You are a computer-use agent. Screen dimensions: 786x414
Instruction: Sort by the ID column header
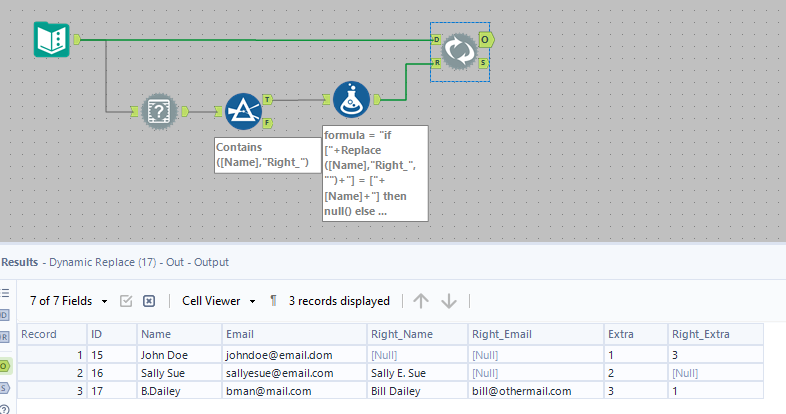click(x=112, y=334)
